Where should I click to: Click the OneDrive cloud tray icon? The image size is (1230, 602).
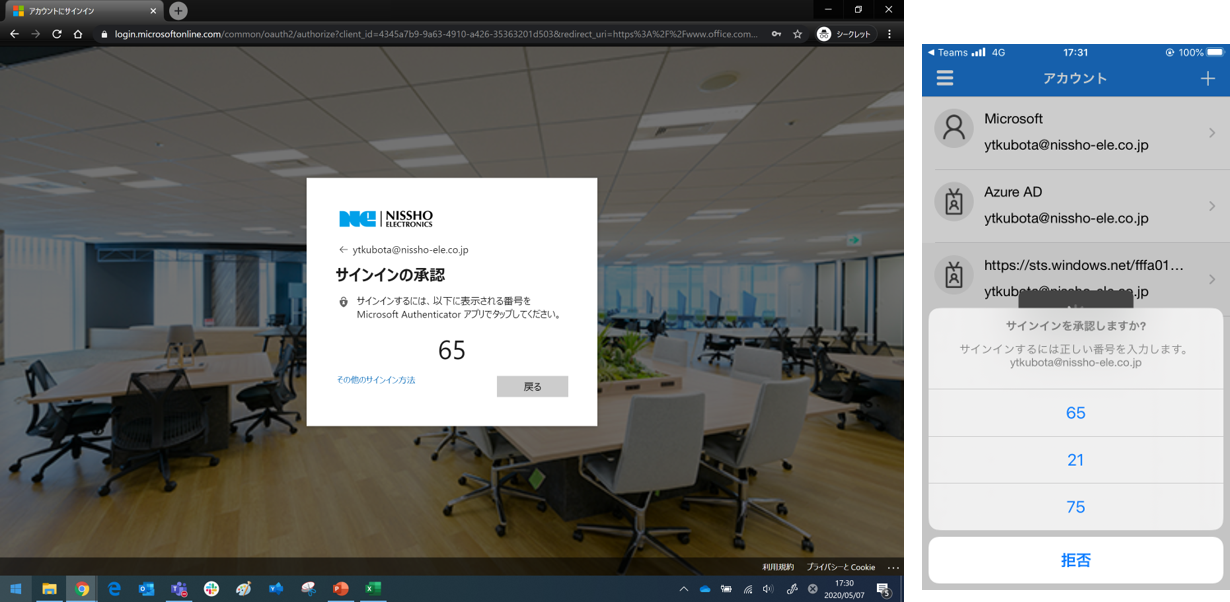[x=705, y=589]
